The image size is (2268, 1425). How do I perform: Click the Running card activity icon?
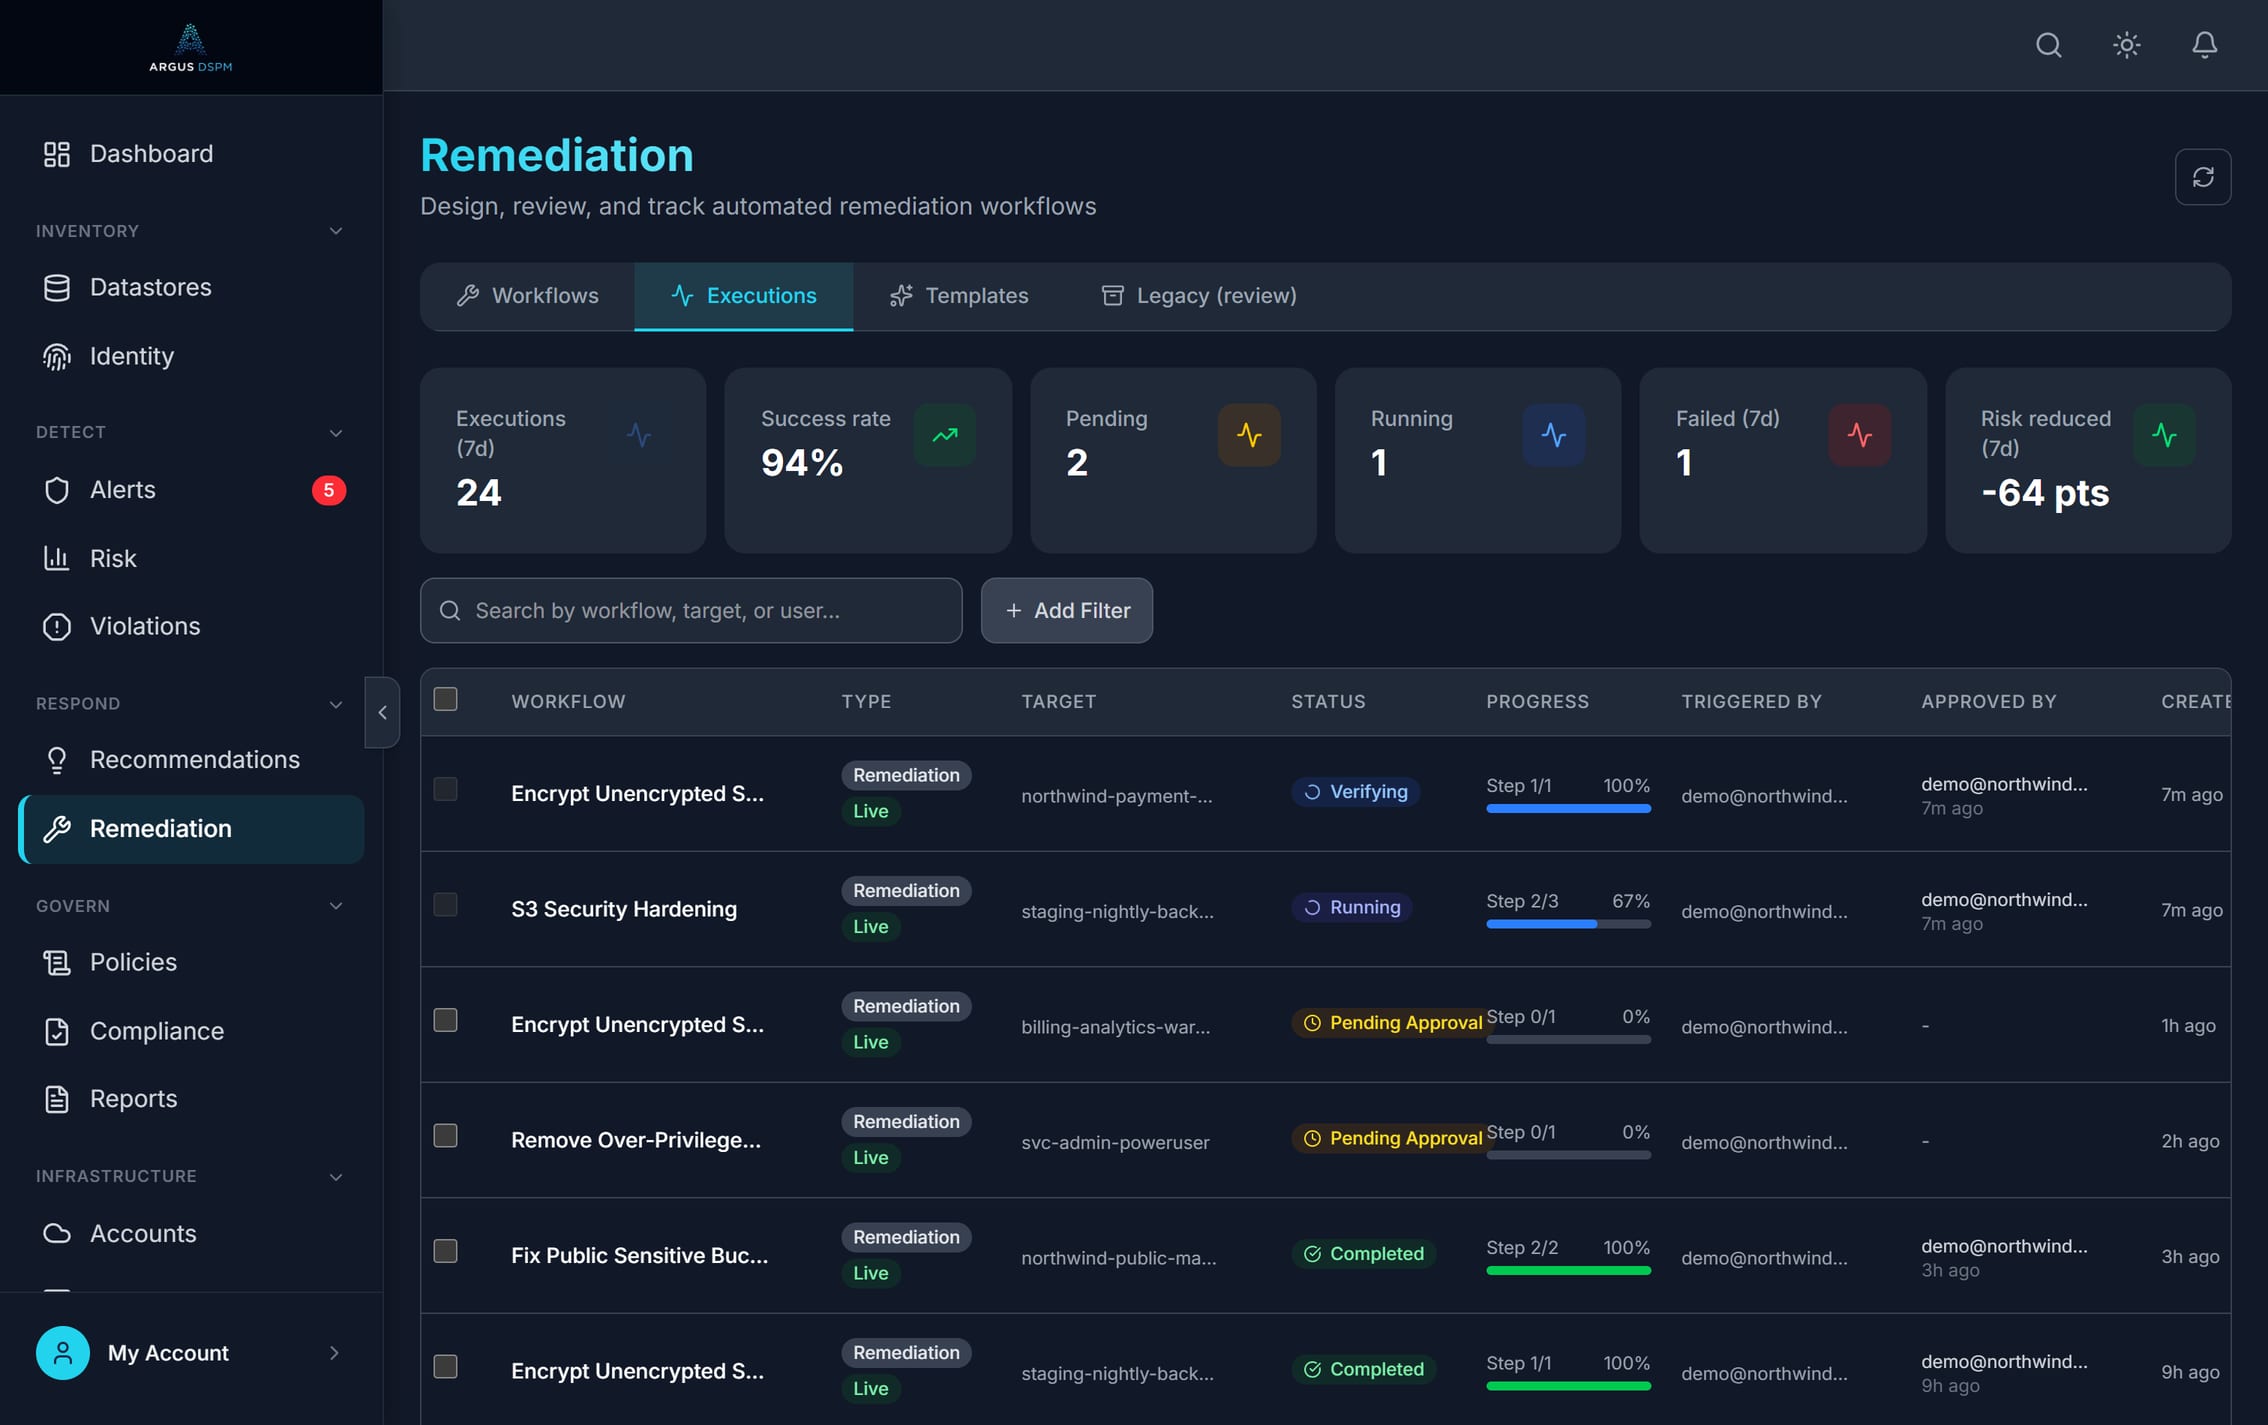pos(1553,435)
